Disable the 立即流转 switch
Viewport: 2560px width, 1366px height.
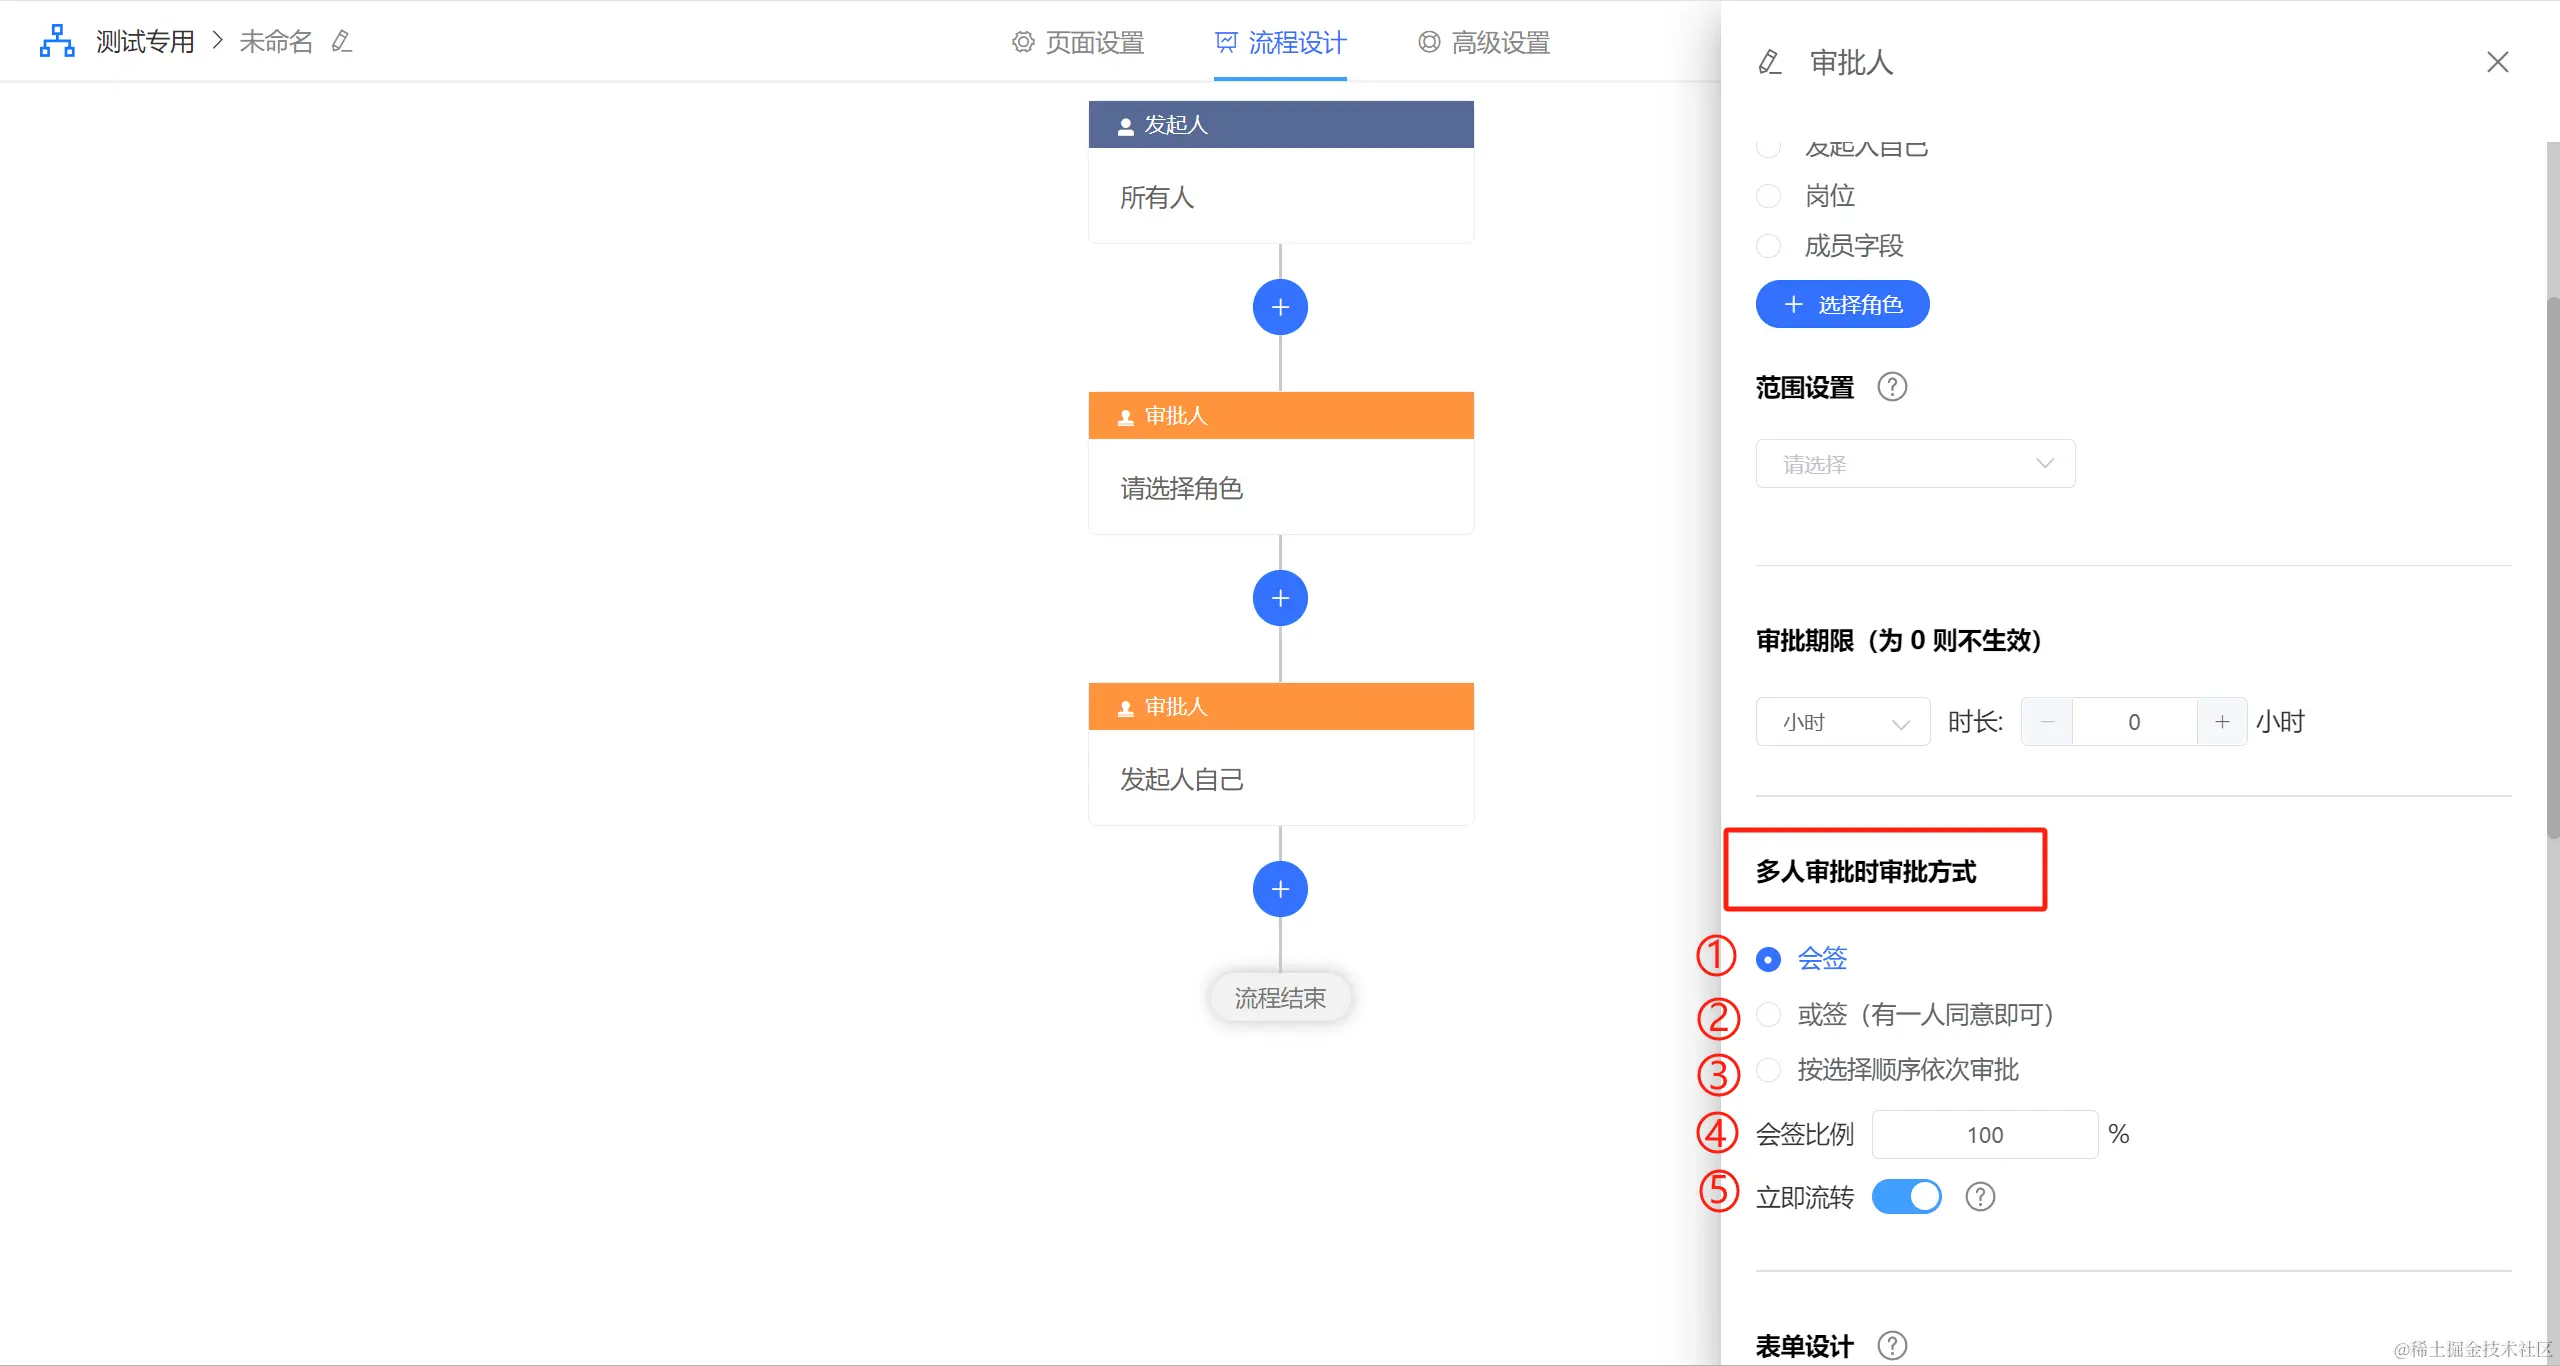pos(1906,1197)
